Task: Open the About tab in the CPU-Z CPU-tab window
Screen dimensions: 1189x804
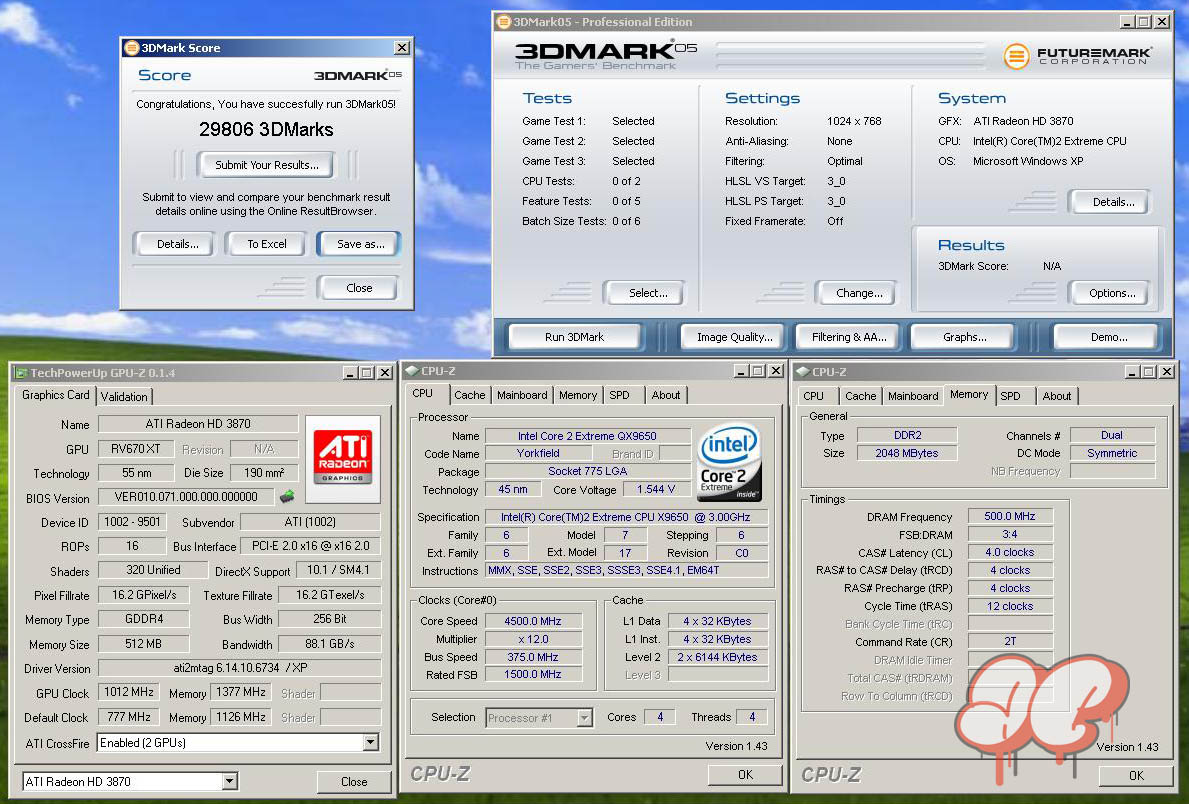Action: (x=666, y=395)
